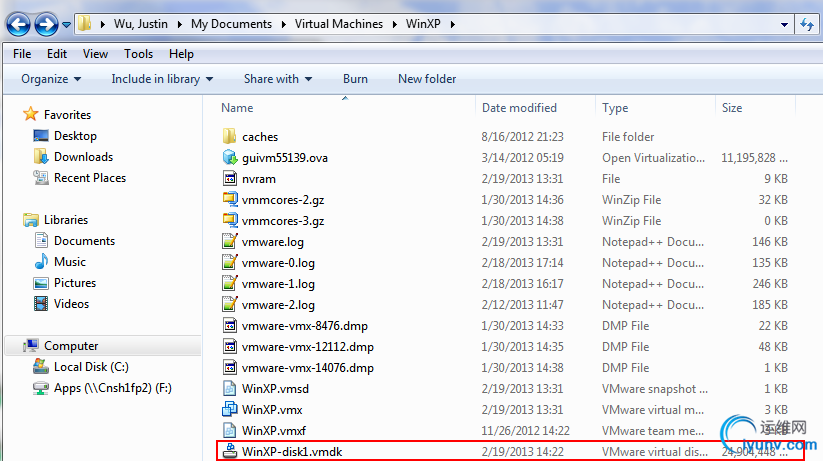The width and height of the screenshot is (823, 461).
Task: Select the WinXP.vmsd snapshot file icon
Action: [x=229, y=389]
